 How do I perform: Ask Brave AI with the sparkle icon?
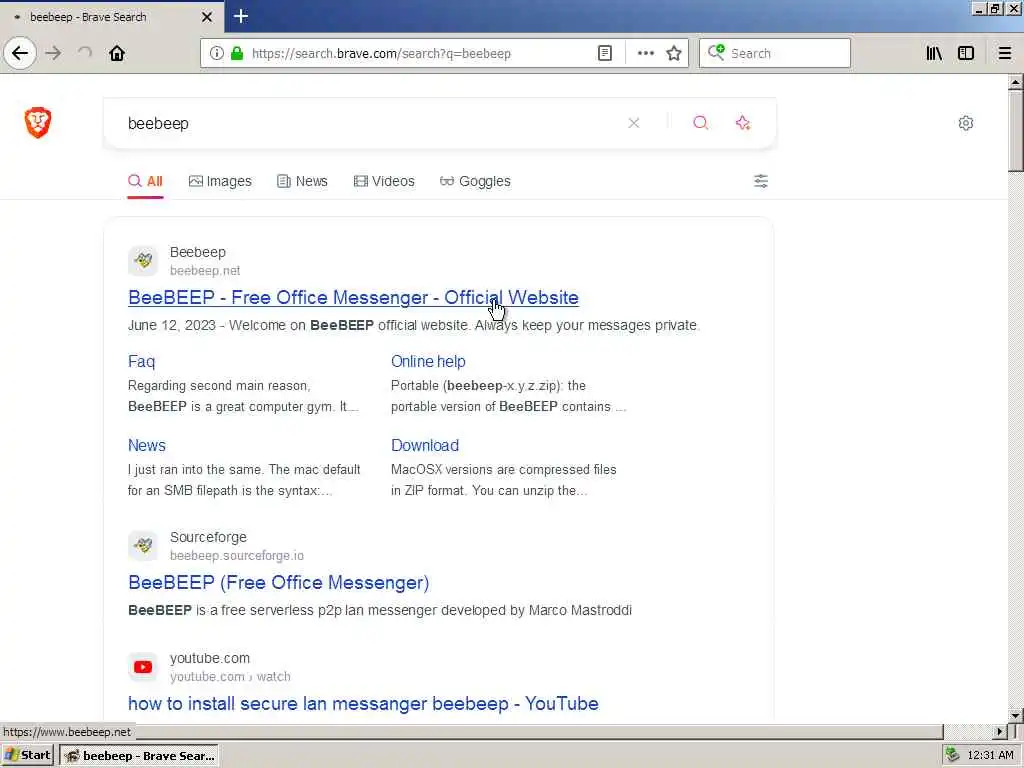coord(743,123)
